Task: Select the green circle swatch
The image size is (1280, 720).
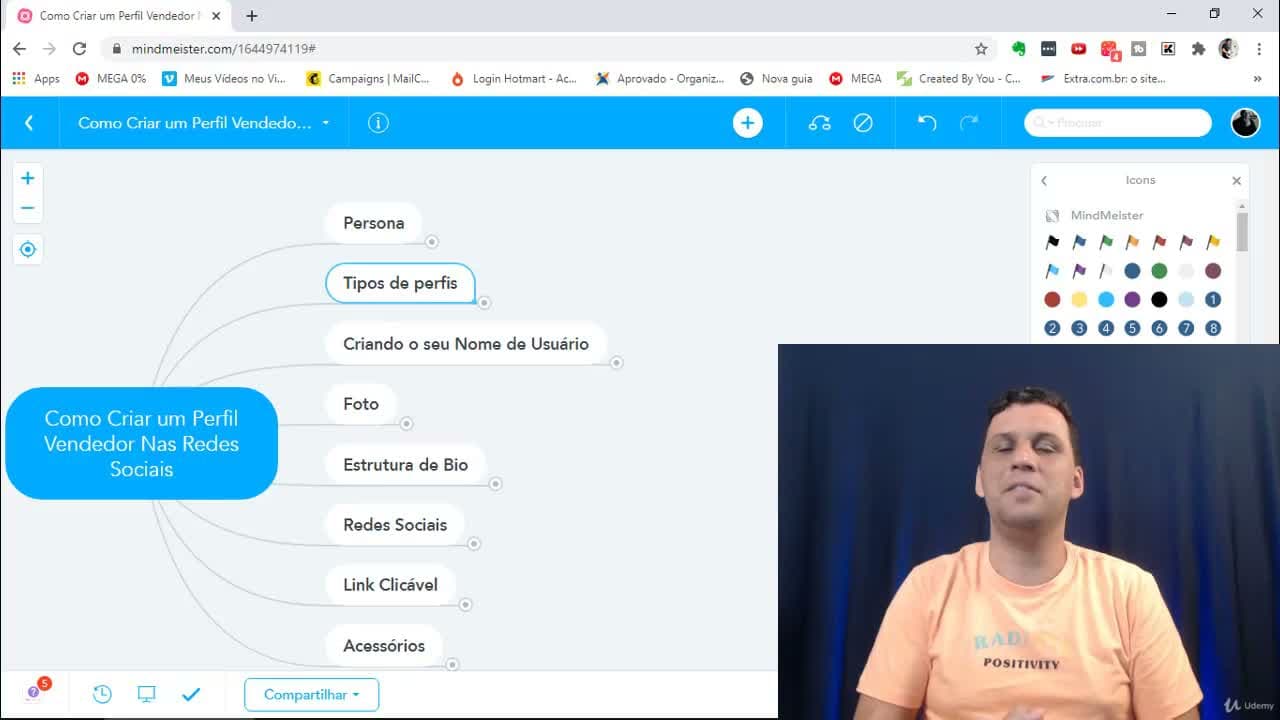Action: click(1159, 271)
